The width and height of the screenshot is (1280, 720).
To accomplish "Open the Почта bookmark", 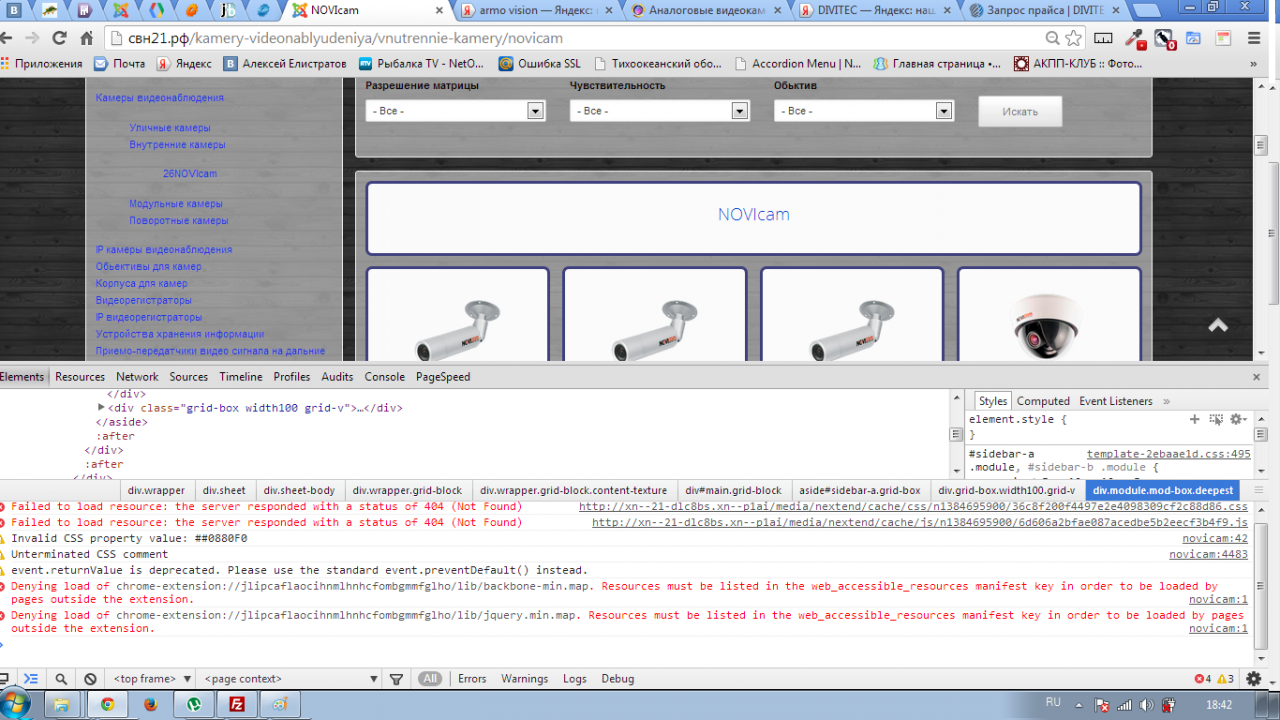I will 120,64.
